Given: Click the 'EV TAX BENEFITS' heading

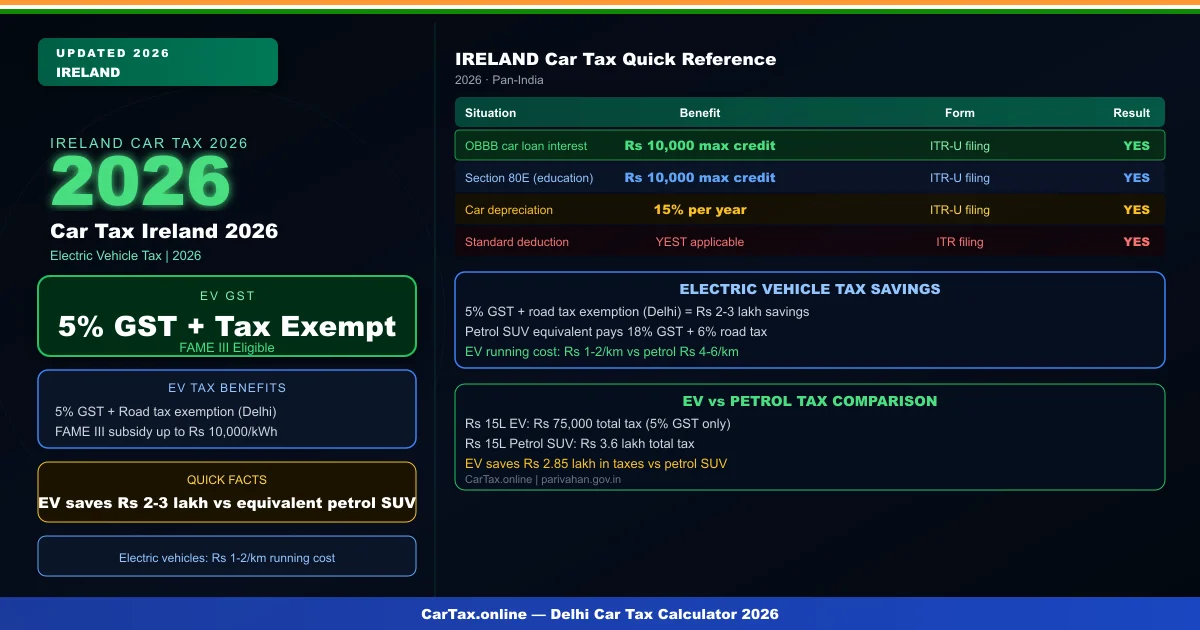Looking at the screenshot, I should pos(227,388).
